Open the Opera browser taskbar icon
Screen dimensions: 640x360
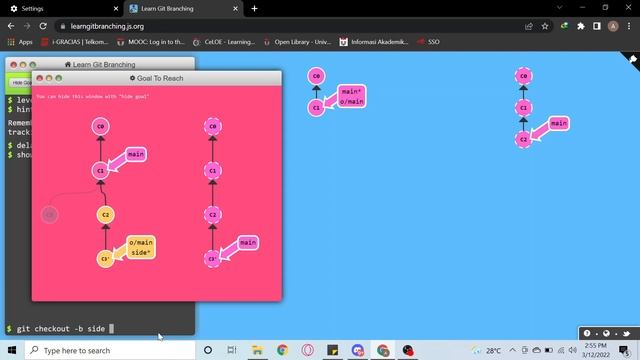[x=308, y=350]
